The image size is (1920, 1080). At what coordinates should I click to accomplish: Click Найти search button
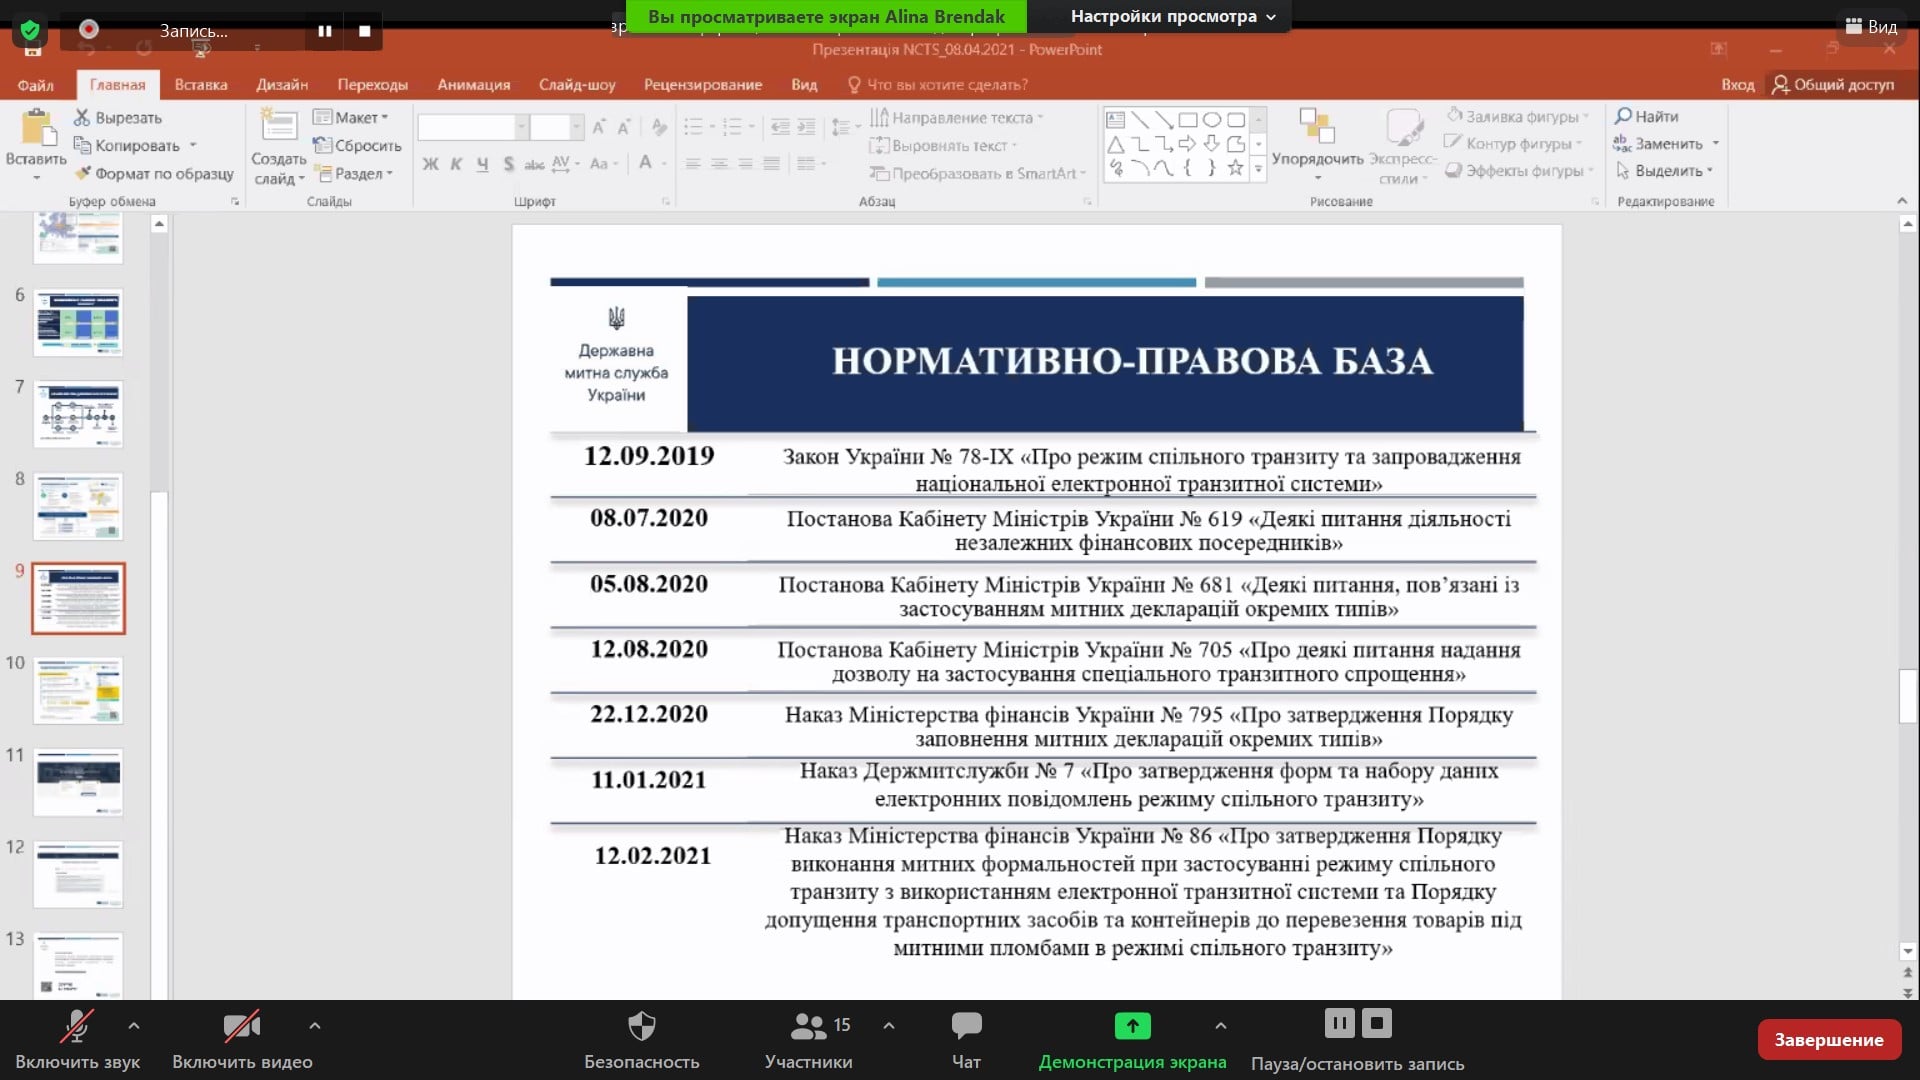1647,116
